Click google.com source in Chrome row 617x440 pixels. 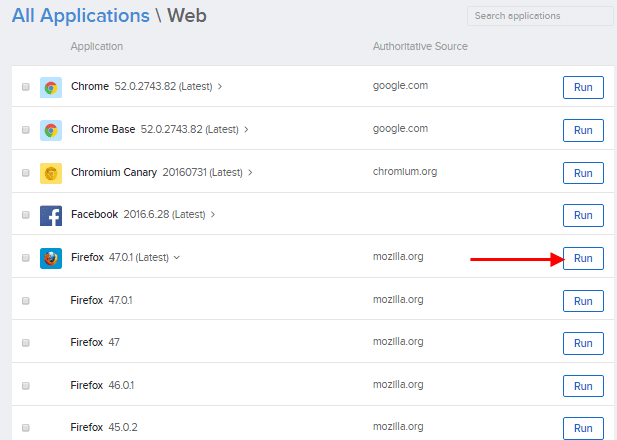click(401, 85)
